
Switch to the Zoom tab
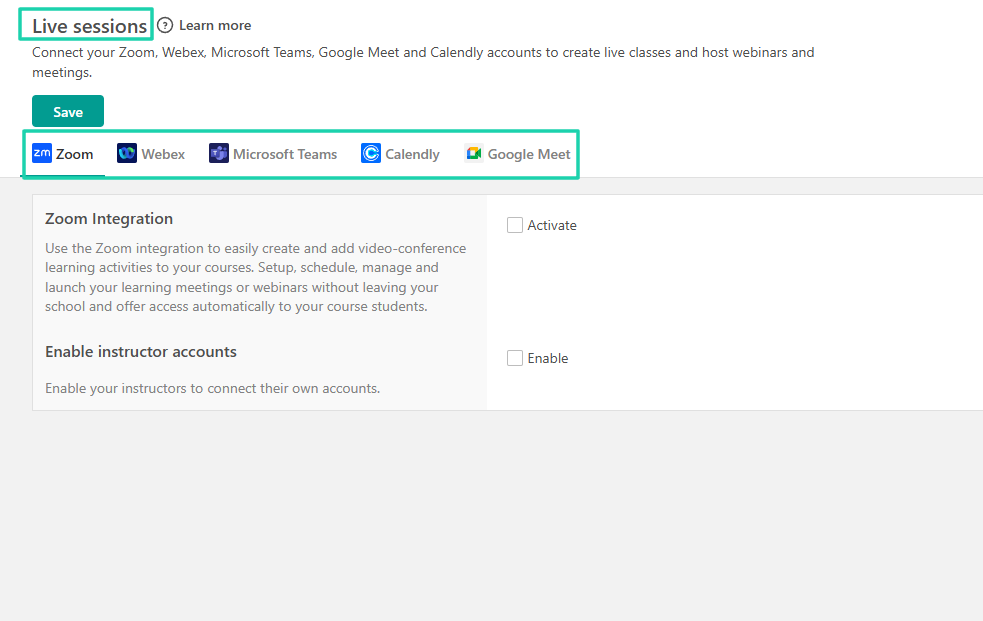click(63, 154)
